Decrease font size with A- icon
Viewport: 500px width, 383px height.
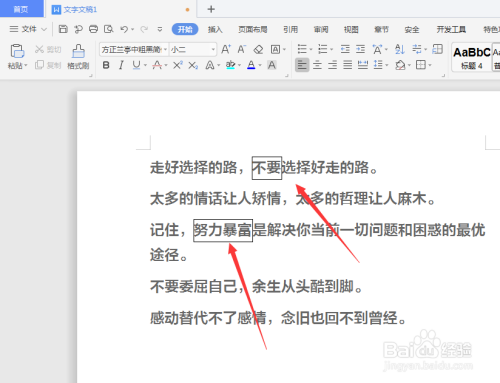click(x=242, y=49)
